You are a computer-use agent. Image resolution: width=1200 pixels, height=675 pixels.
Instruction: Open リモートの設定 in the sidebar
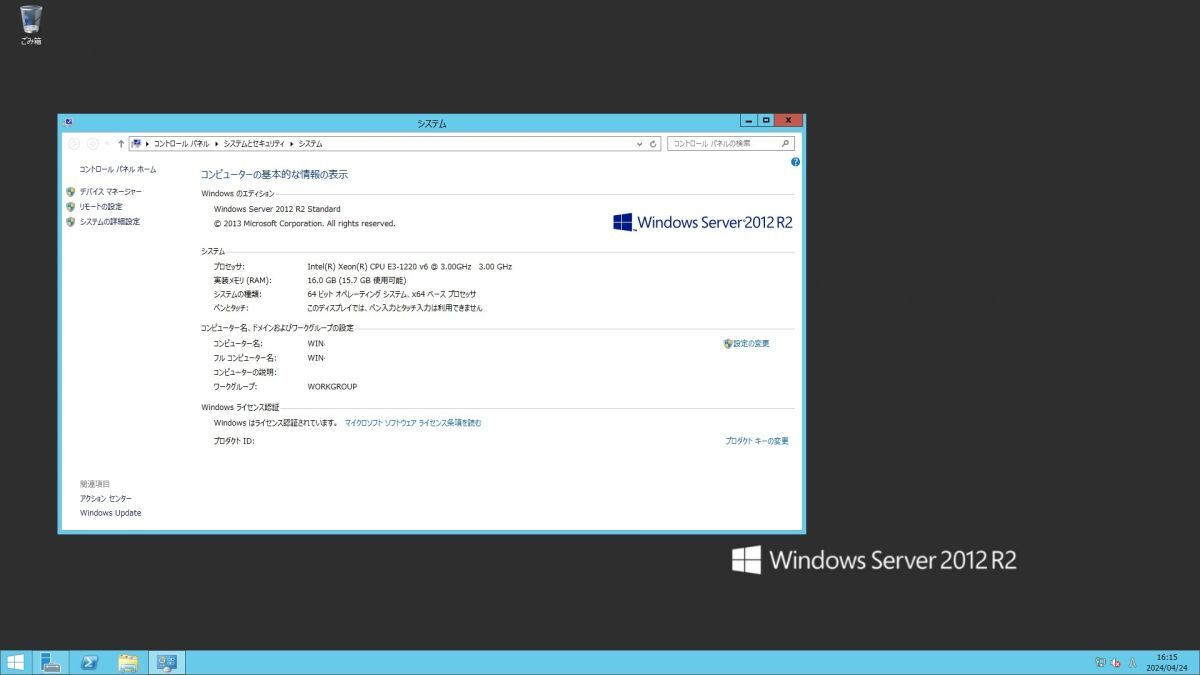(101, 206)
